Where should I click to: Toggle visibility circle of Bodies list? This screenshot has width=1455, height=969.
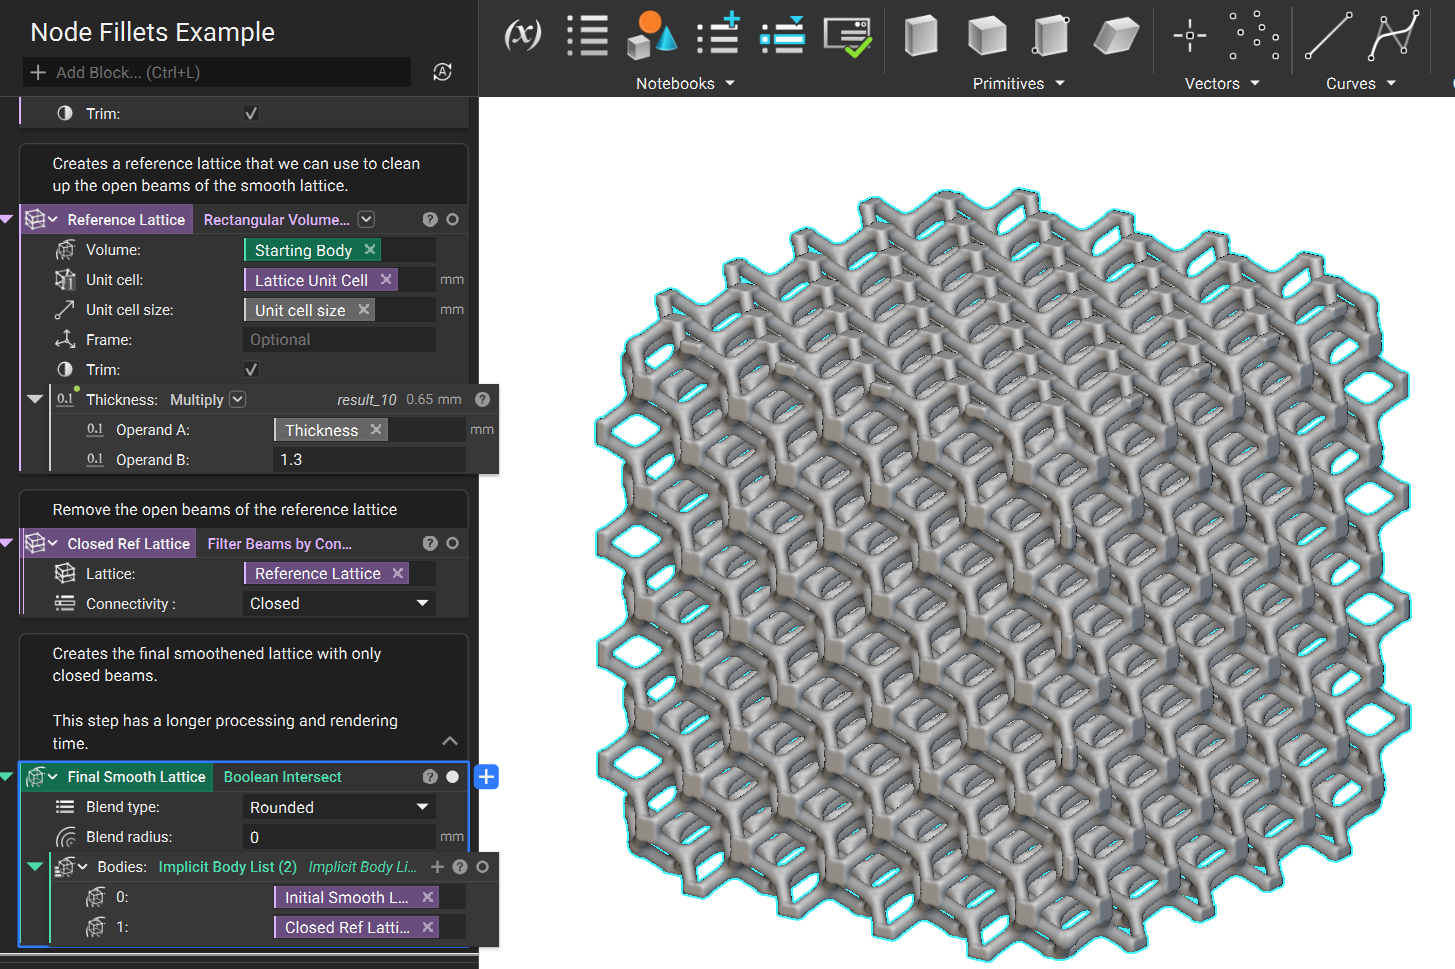pos(483,867)
